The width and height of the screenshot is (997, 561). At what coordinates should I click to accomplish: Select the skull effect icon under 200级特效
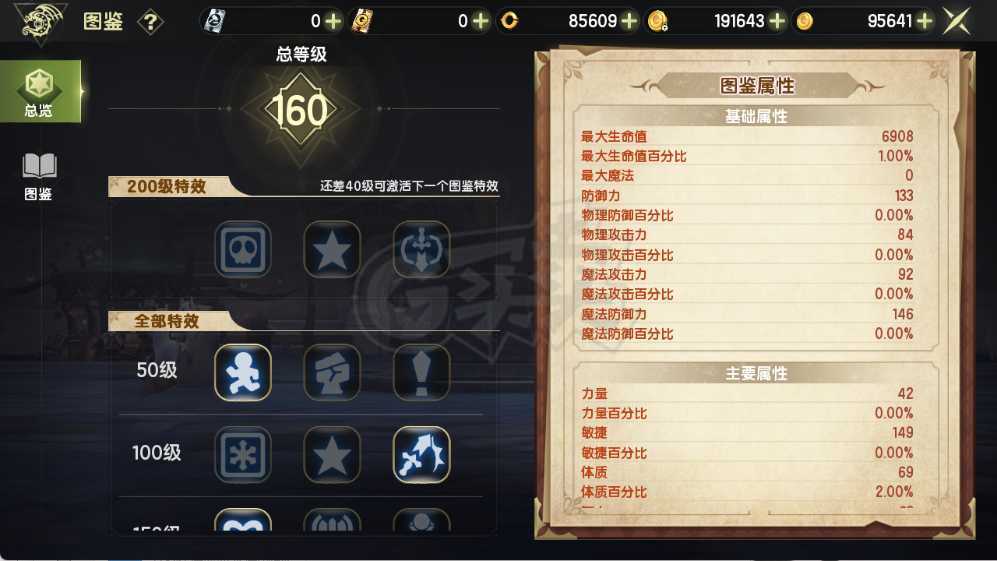click(243, 249)
